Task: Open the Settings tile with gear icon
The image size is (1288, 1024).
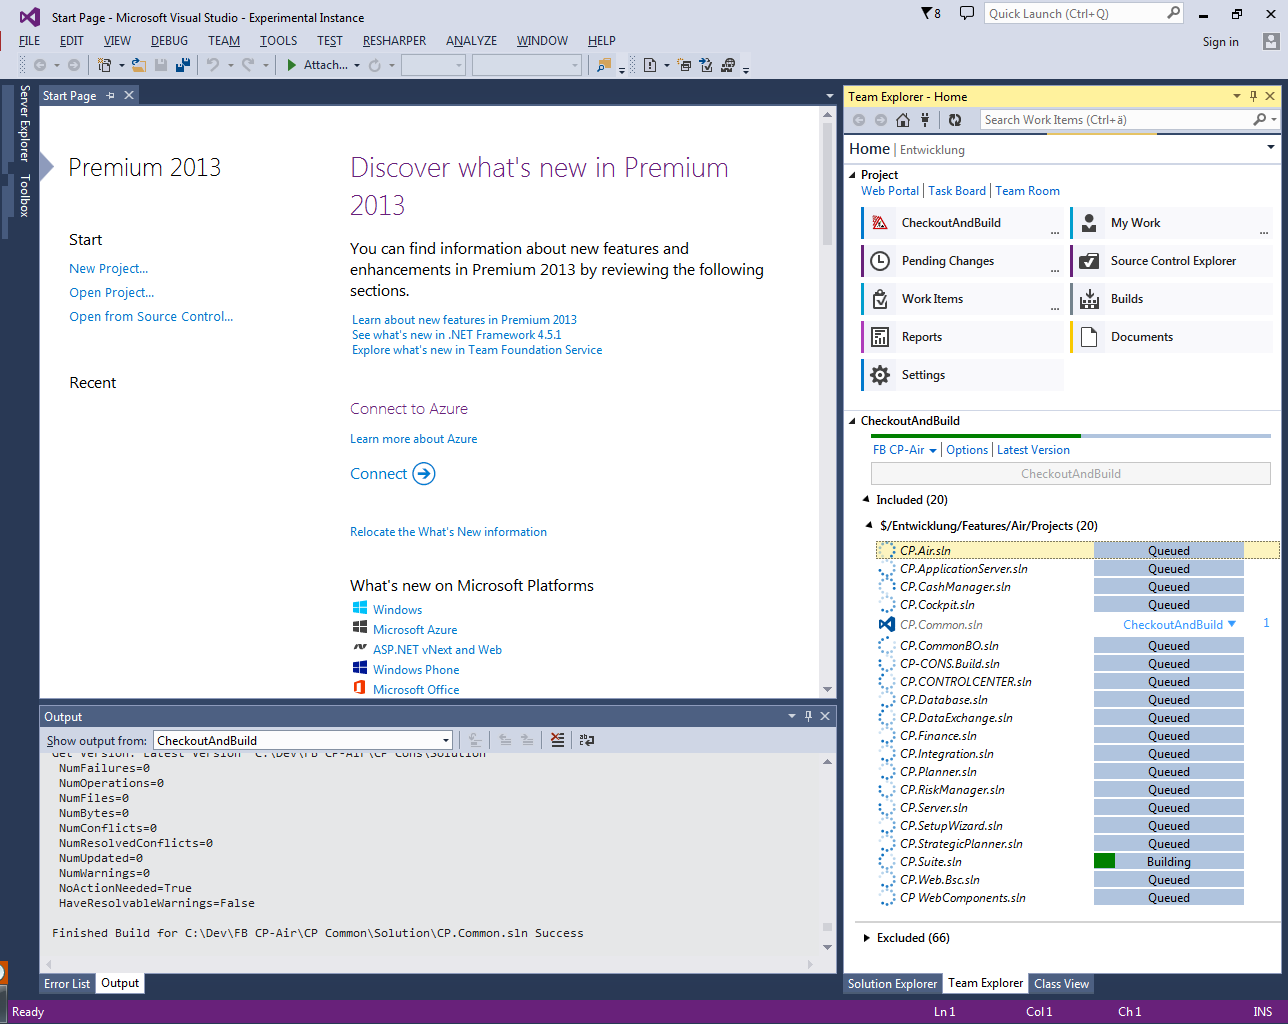Action: pos(962,375)
